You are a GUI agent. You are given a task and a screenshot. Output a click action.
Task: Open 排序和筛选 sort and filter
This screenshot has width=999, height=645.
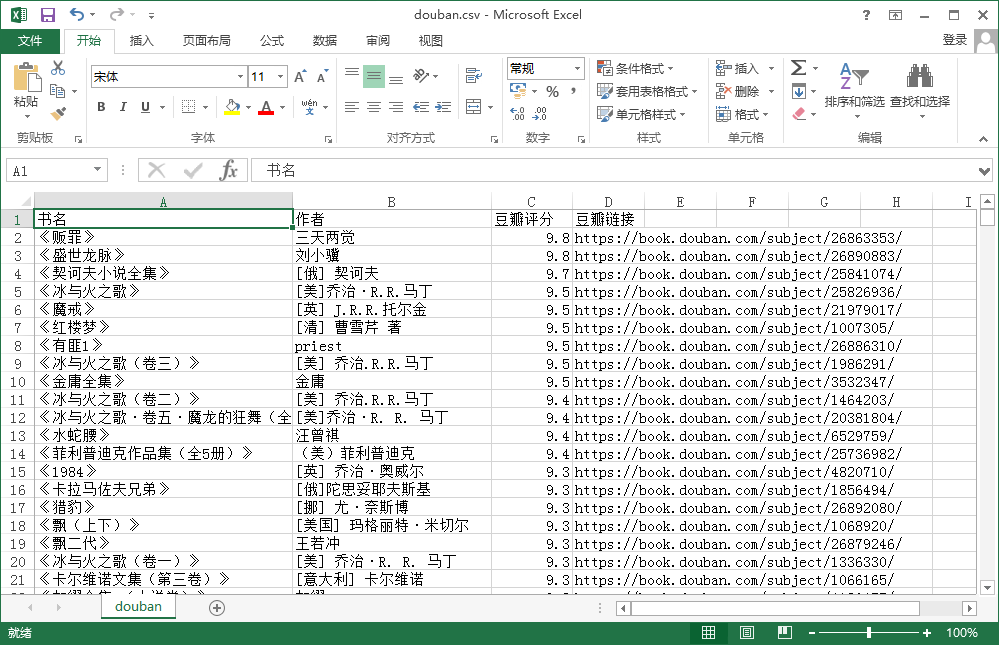854,91
